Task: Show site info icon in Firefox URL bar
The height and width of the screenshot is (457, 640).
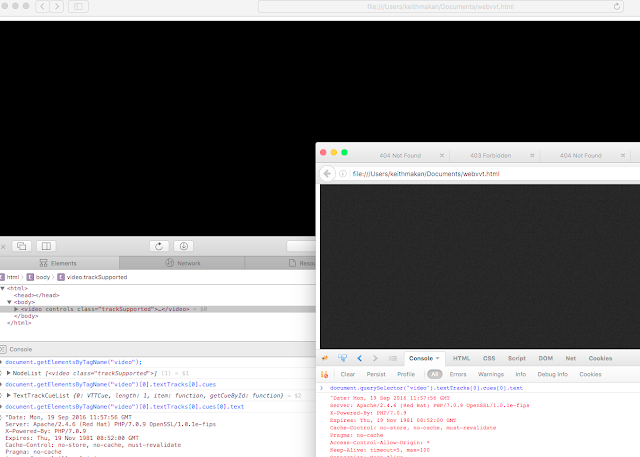Action: pyautogui.click(x=343, y=174)
